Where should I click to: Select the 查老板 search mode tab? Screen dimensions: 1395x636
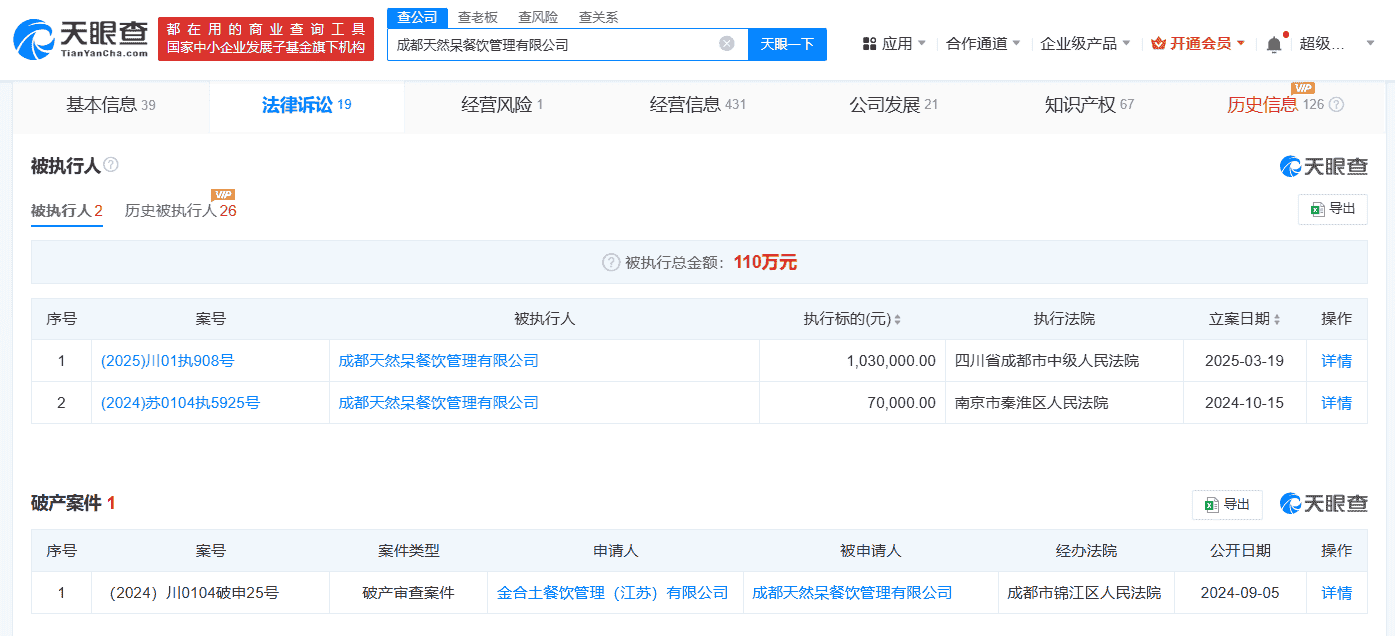[477, 17]
